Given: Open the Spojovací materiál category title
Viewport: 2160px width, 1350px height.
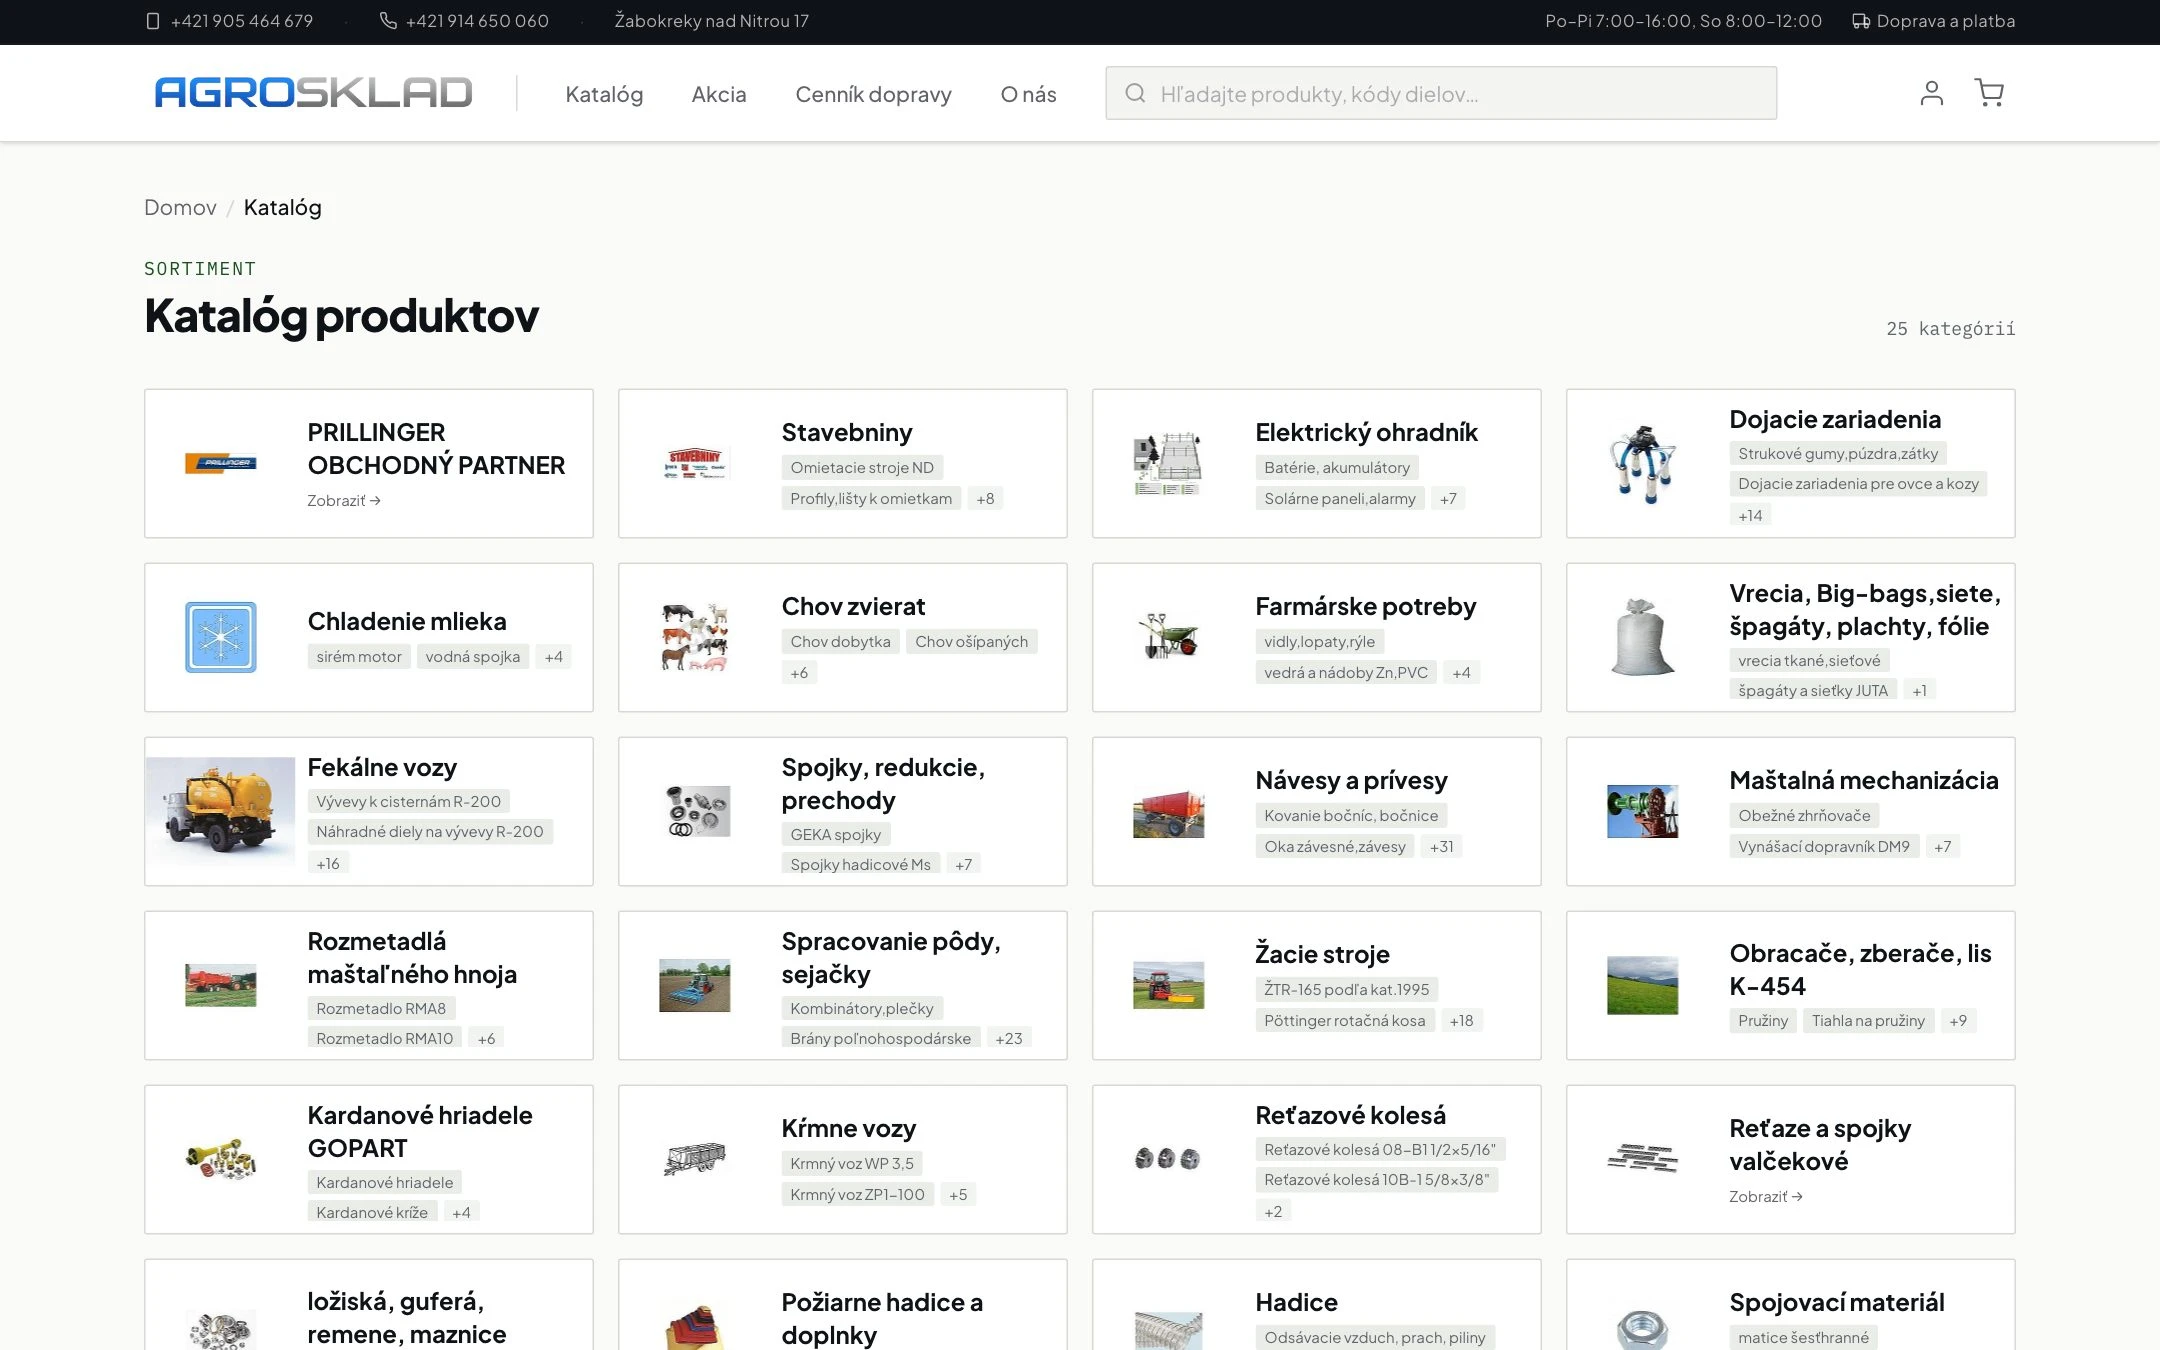Looking at the screenshot, I should tap(1837, 1302).
